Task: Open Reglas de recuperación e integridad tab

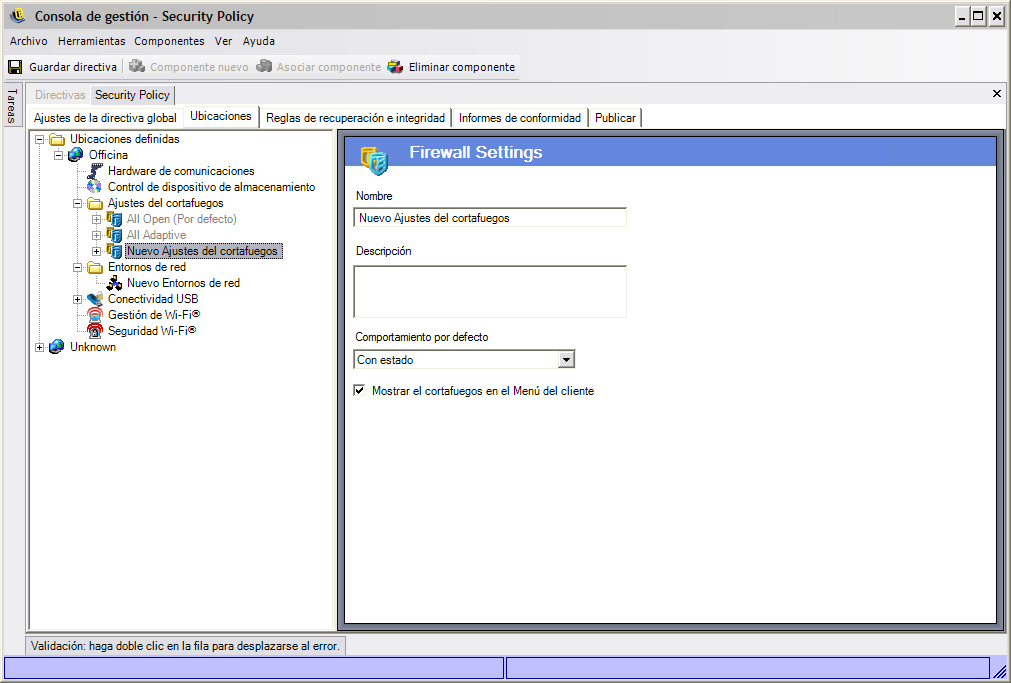Action: coord(355,118)
